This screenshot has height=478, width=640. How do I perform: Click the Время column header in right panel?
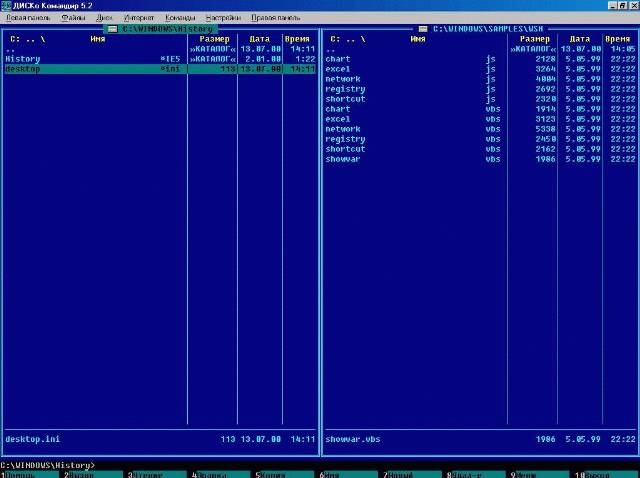618,39
